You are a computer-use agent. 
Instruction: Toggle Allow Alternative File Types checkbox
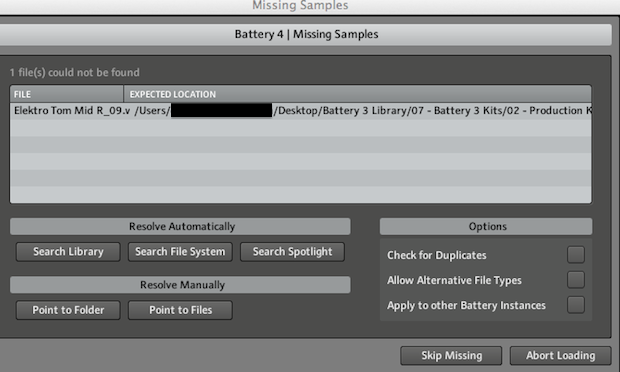576,280
